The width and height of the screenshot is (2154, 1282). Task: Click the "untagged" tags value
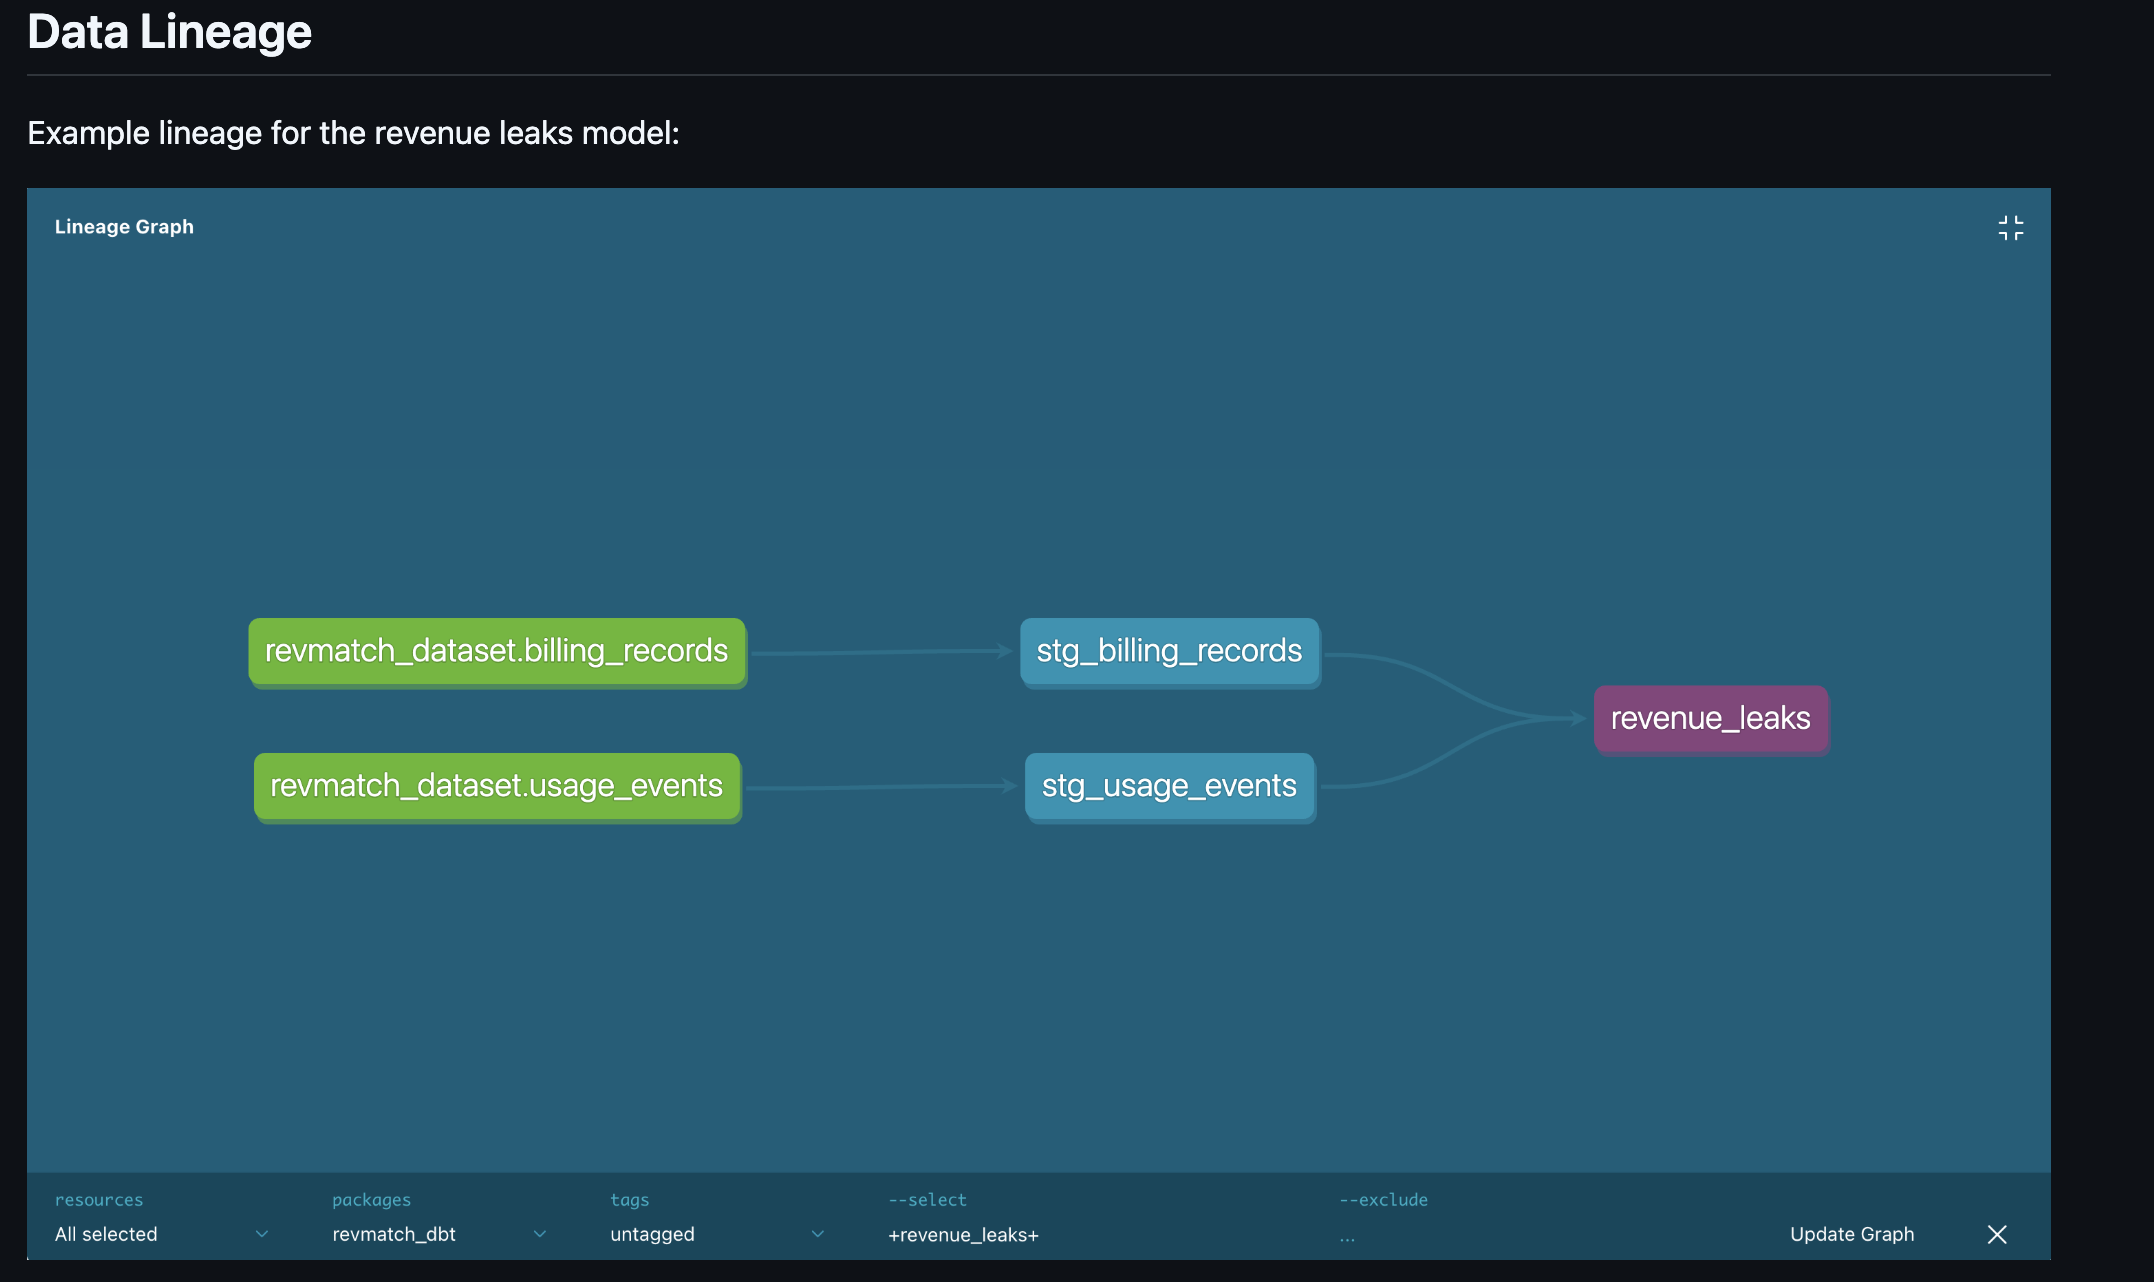click(652, 1234)
